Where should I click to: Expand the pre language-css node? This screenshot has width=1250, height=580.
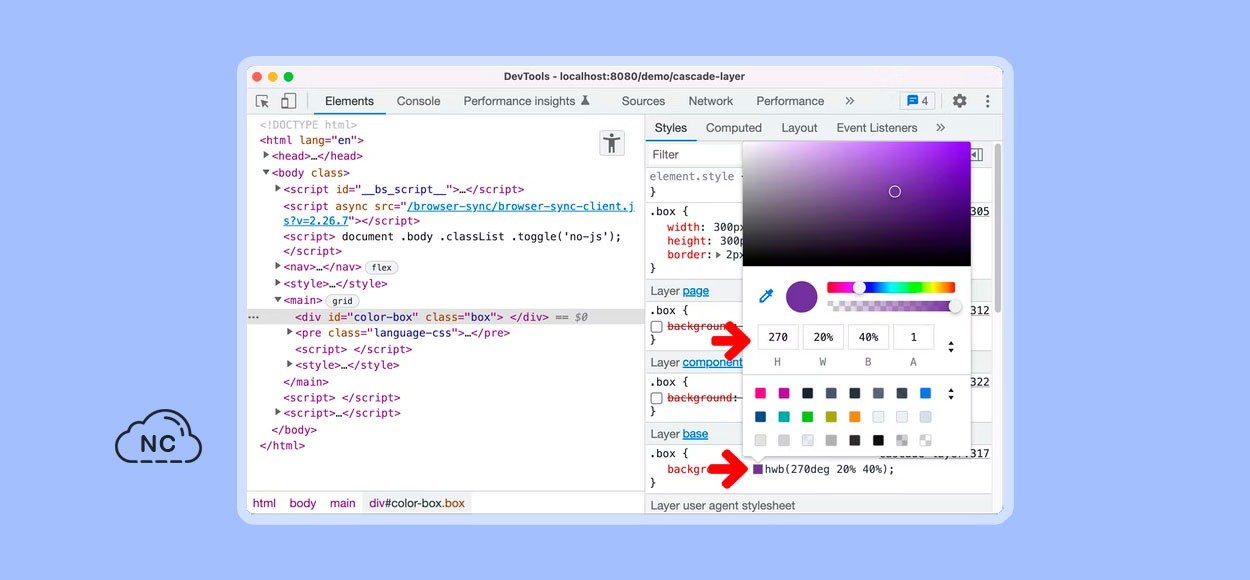[x=290, y=331]
